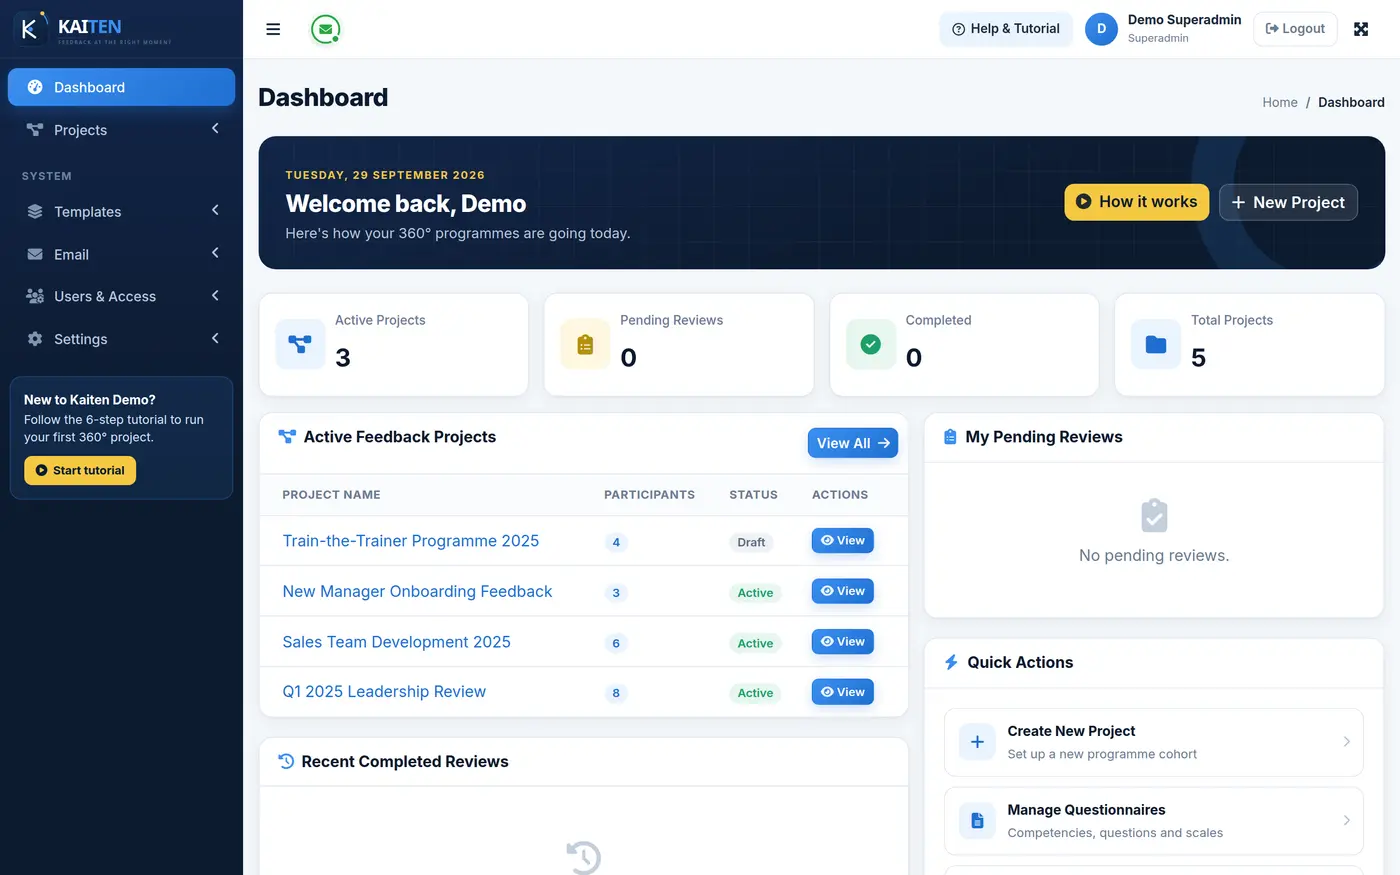The height and width of the screenshot is (875, 1400).
Task: Click the Settings gear icon in sidebar
Action: pos(35,339)
